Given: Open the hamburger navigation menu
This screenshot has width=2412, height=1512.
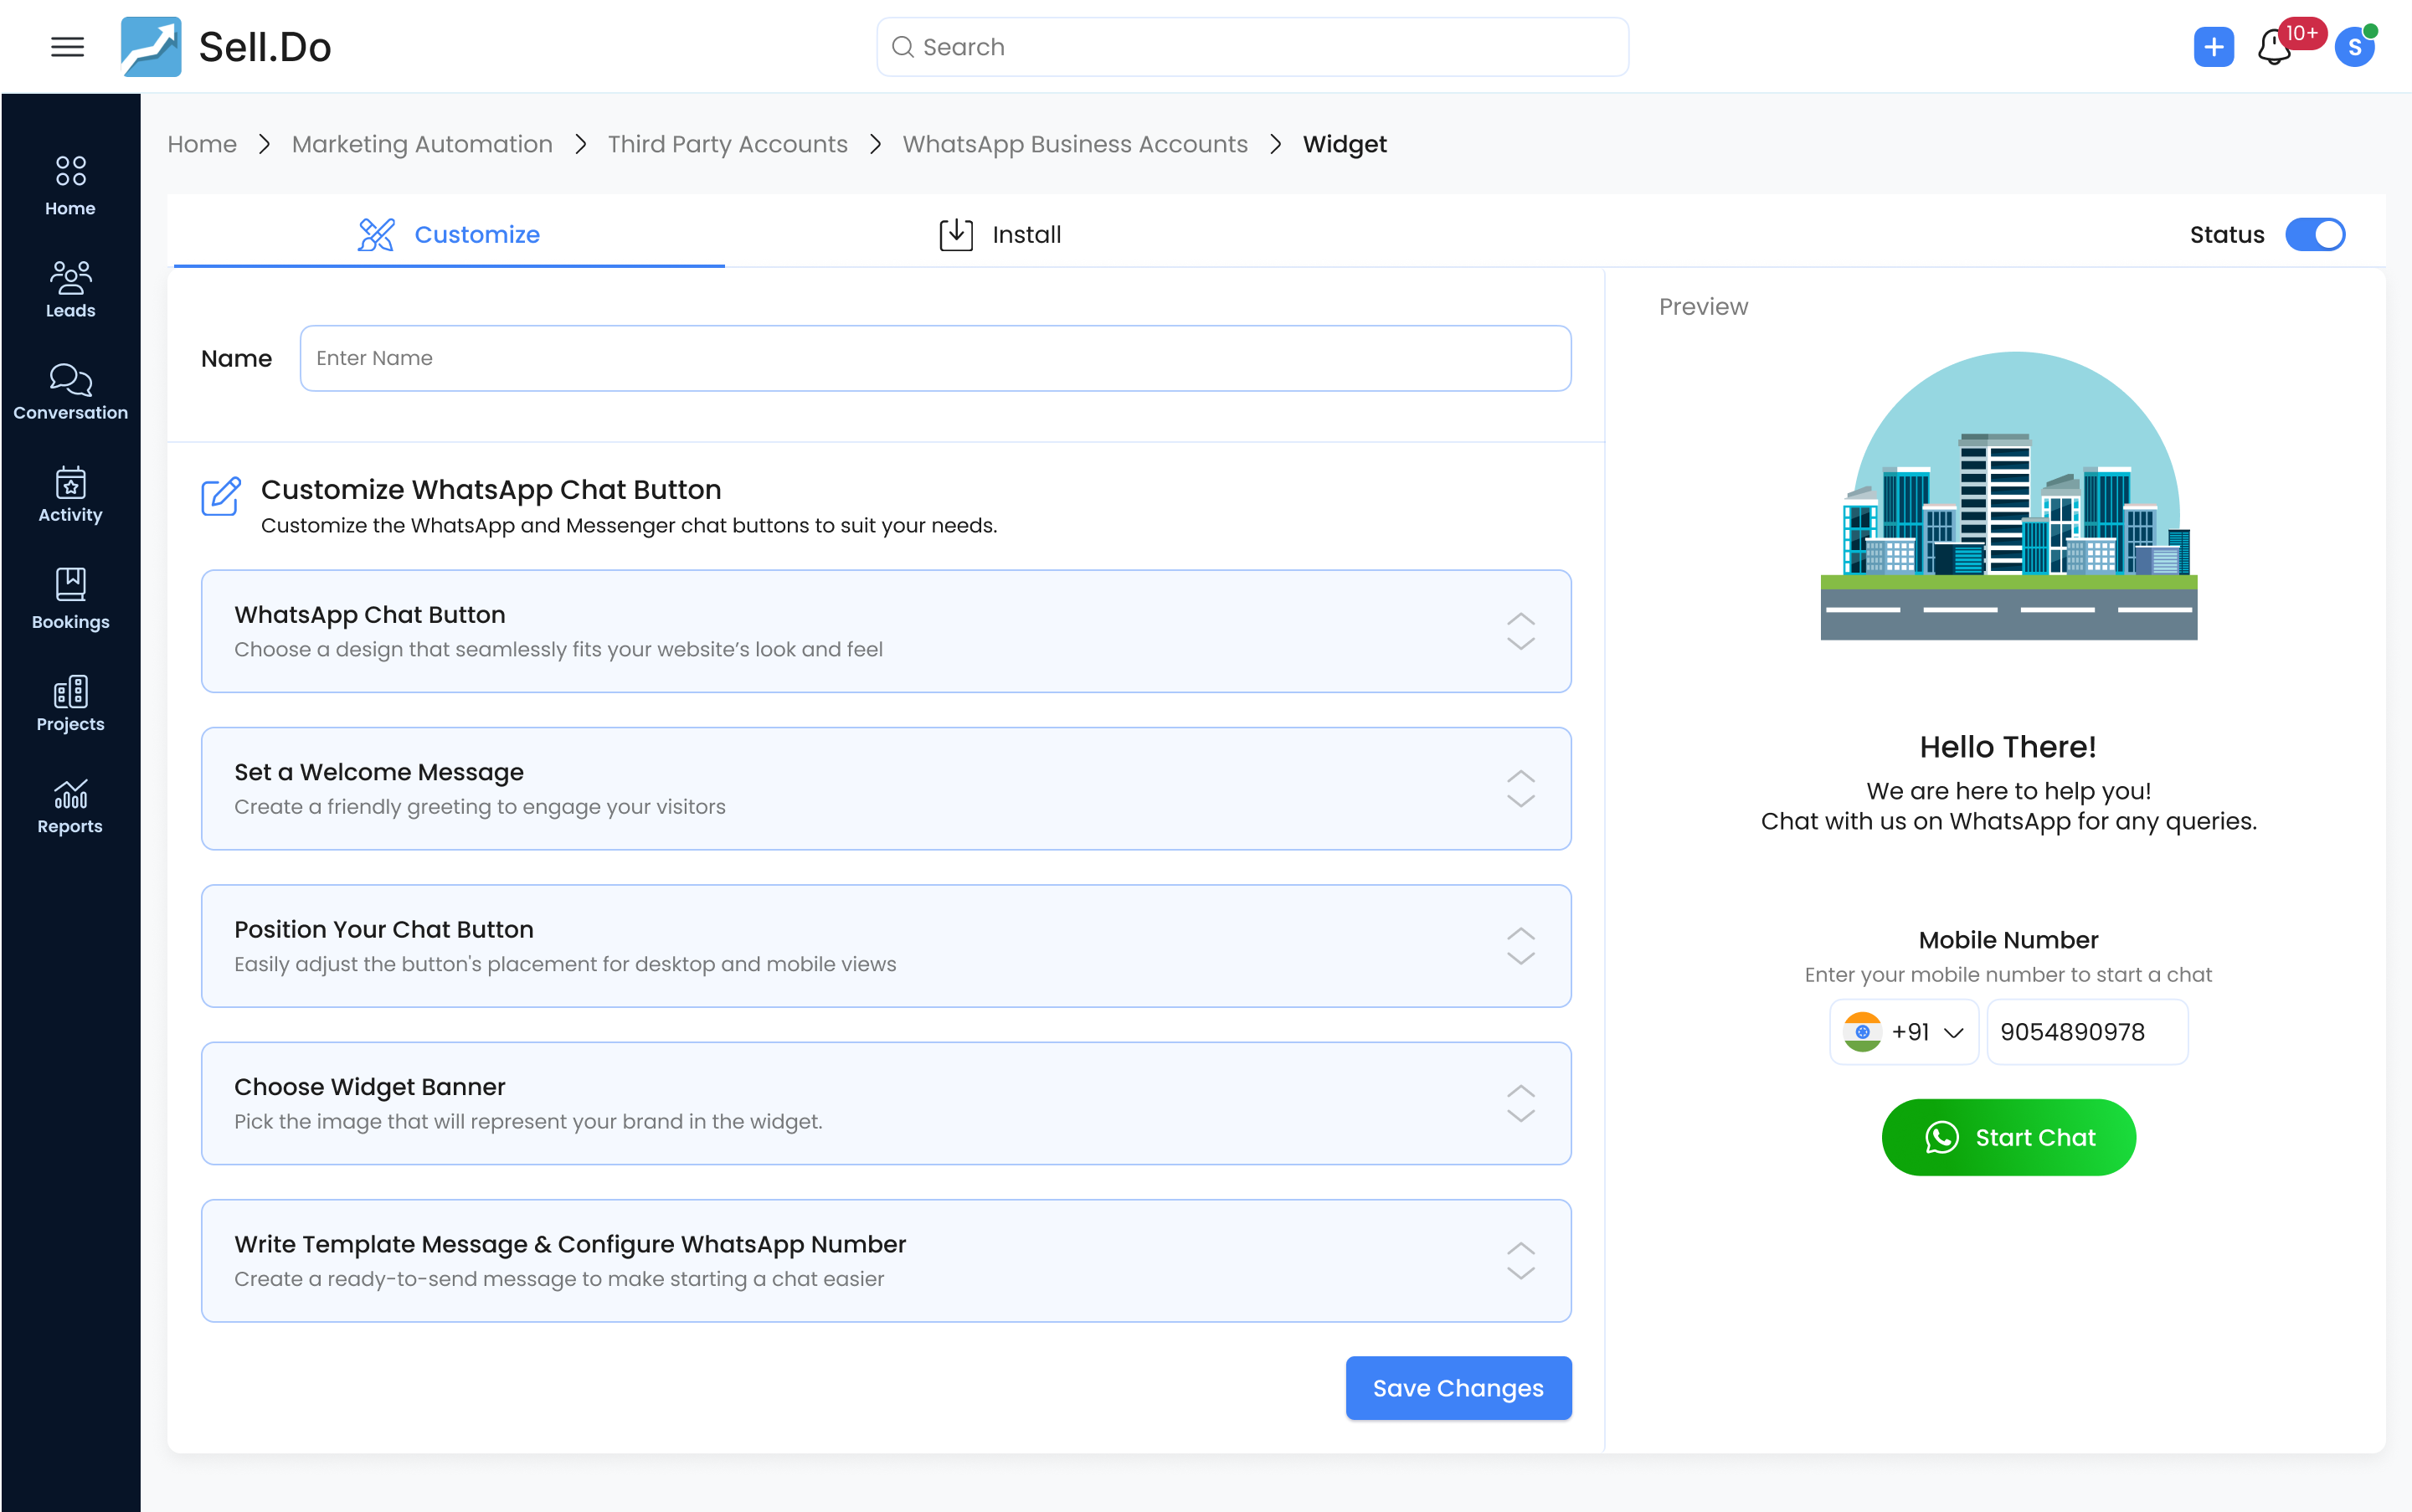Looking at the screenshot, I should tap(67, 46).
